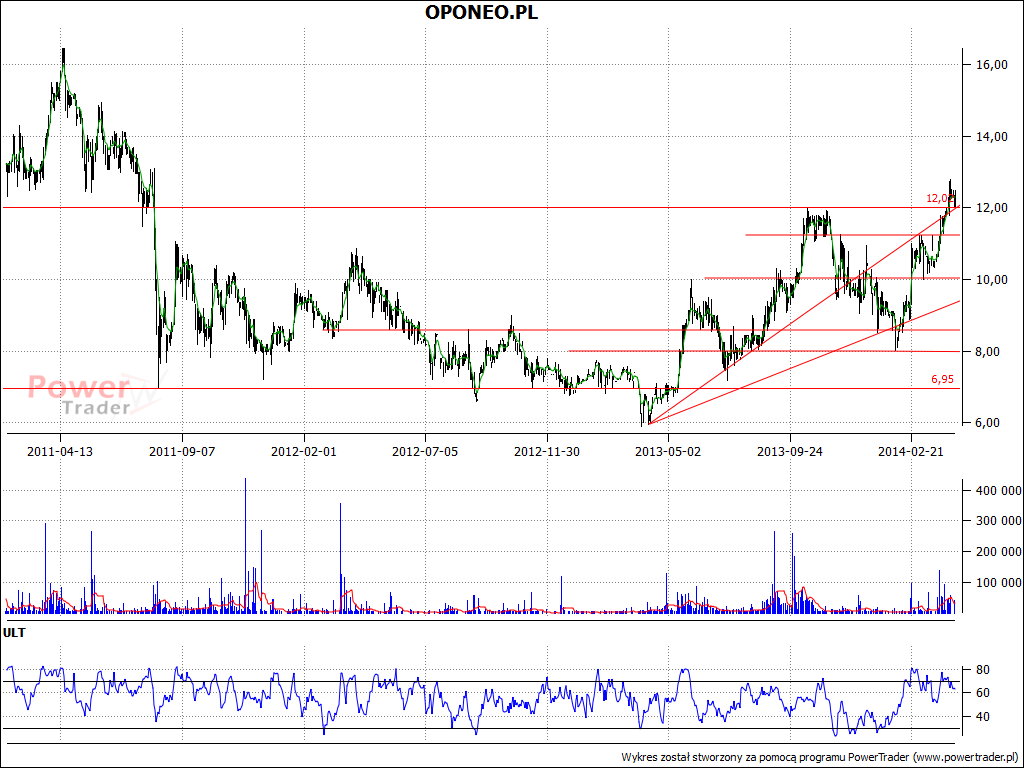Click the footer credit "Wykres został stworzony…" text
This screenshot has height=768, width=1024.
point(820,757)
